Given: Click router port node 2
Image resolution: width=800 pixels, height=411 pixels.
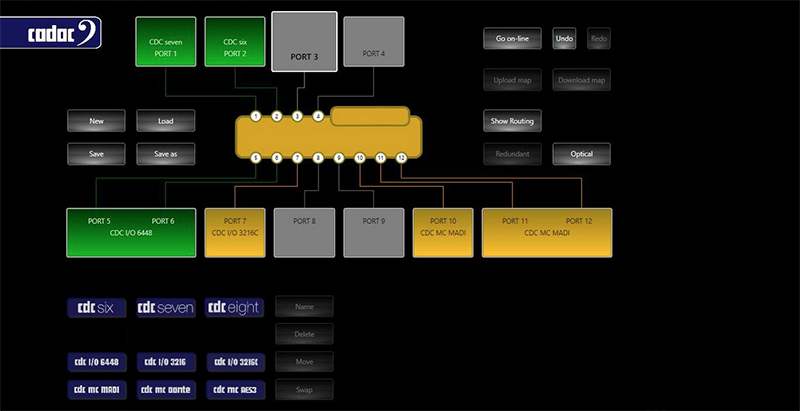Looking at the screenshot, I should coord(277,116).
